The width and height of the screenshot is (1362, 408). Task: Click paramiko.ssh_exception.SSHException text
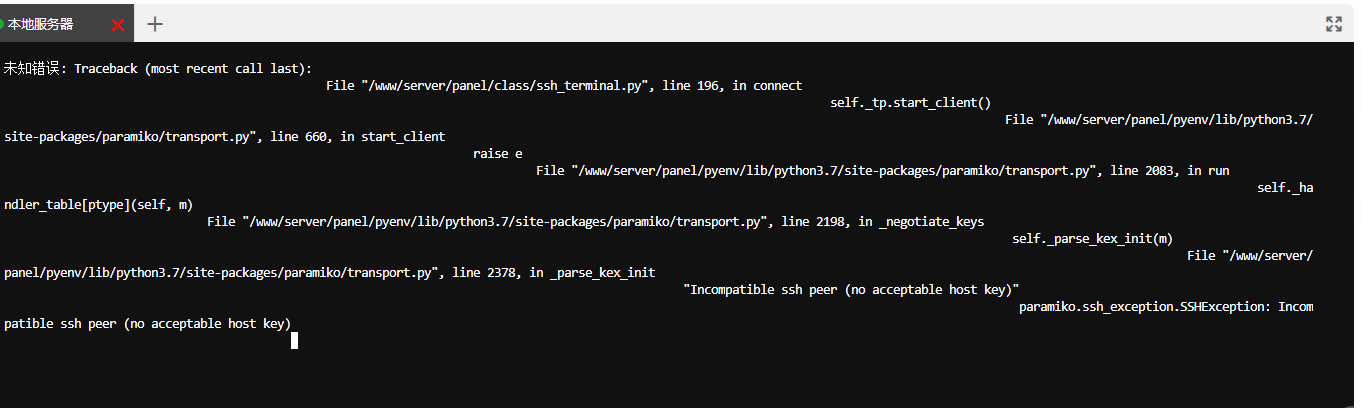[1145, 306]
